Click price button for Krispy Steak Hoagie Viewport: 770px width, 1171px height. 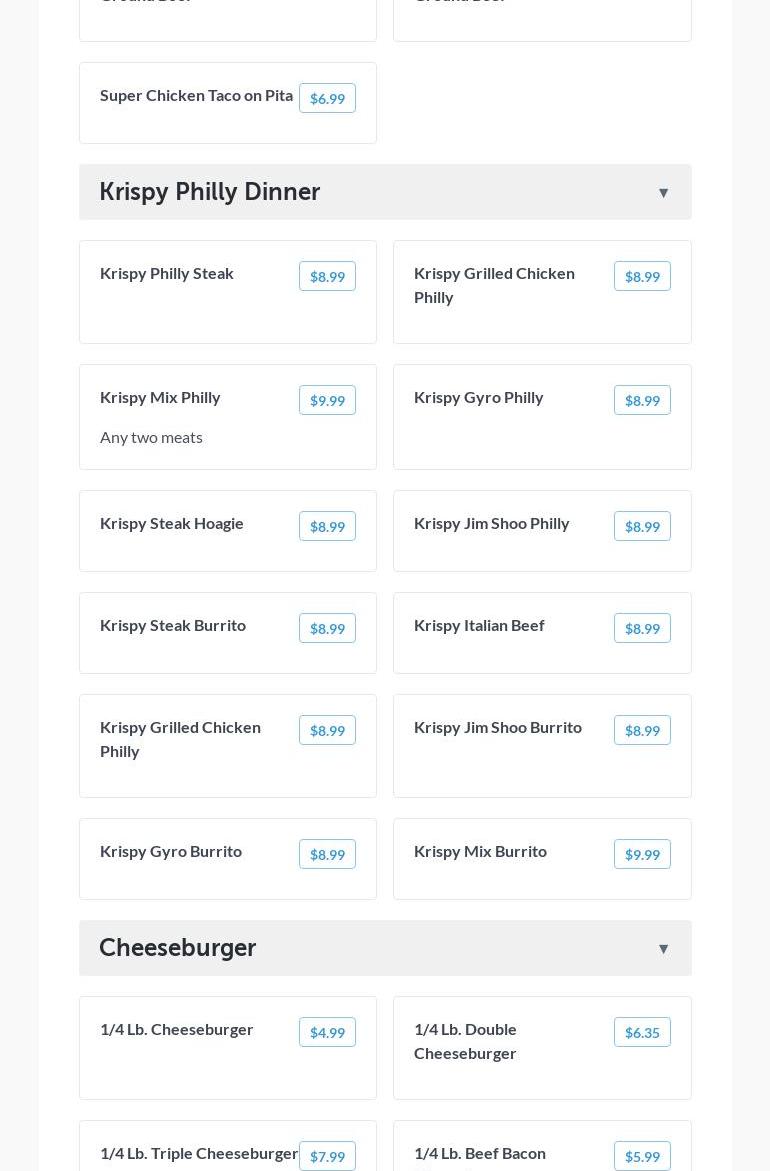coord(327,527)
